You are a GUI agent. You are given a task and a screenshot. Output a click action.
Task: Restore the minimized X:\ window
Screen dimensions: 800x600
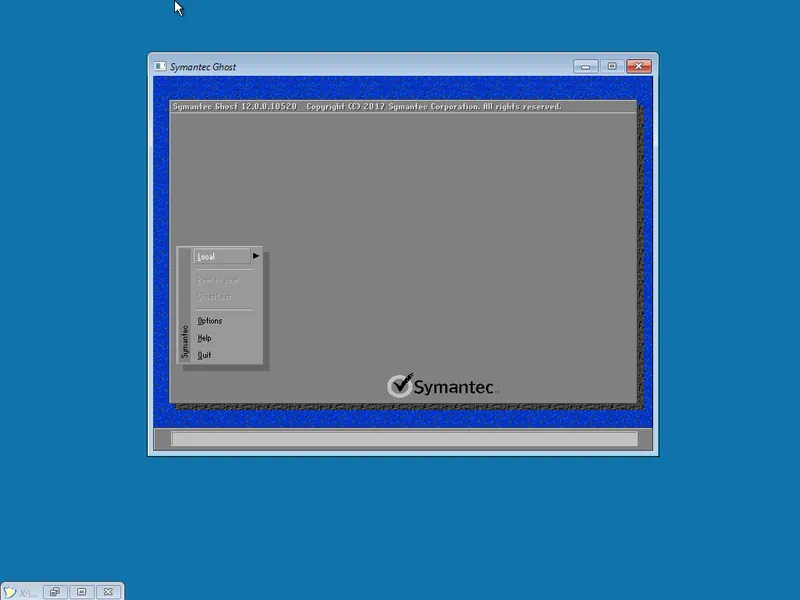pos(55,592)
